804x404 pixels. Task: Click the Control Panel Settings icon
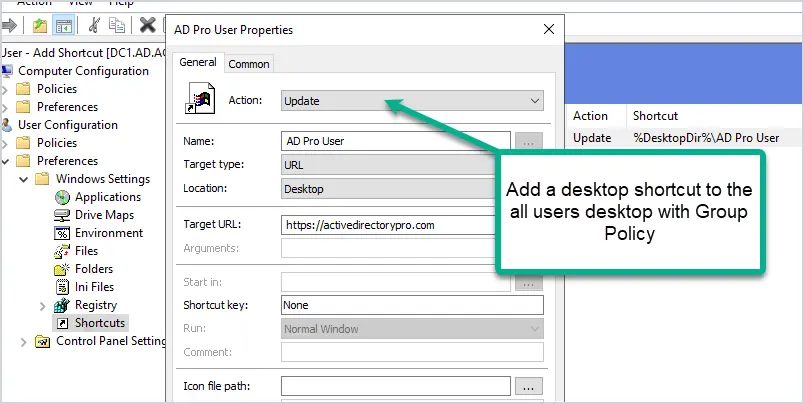click(42, 341)
